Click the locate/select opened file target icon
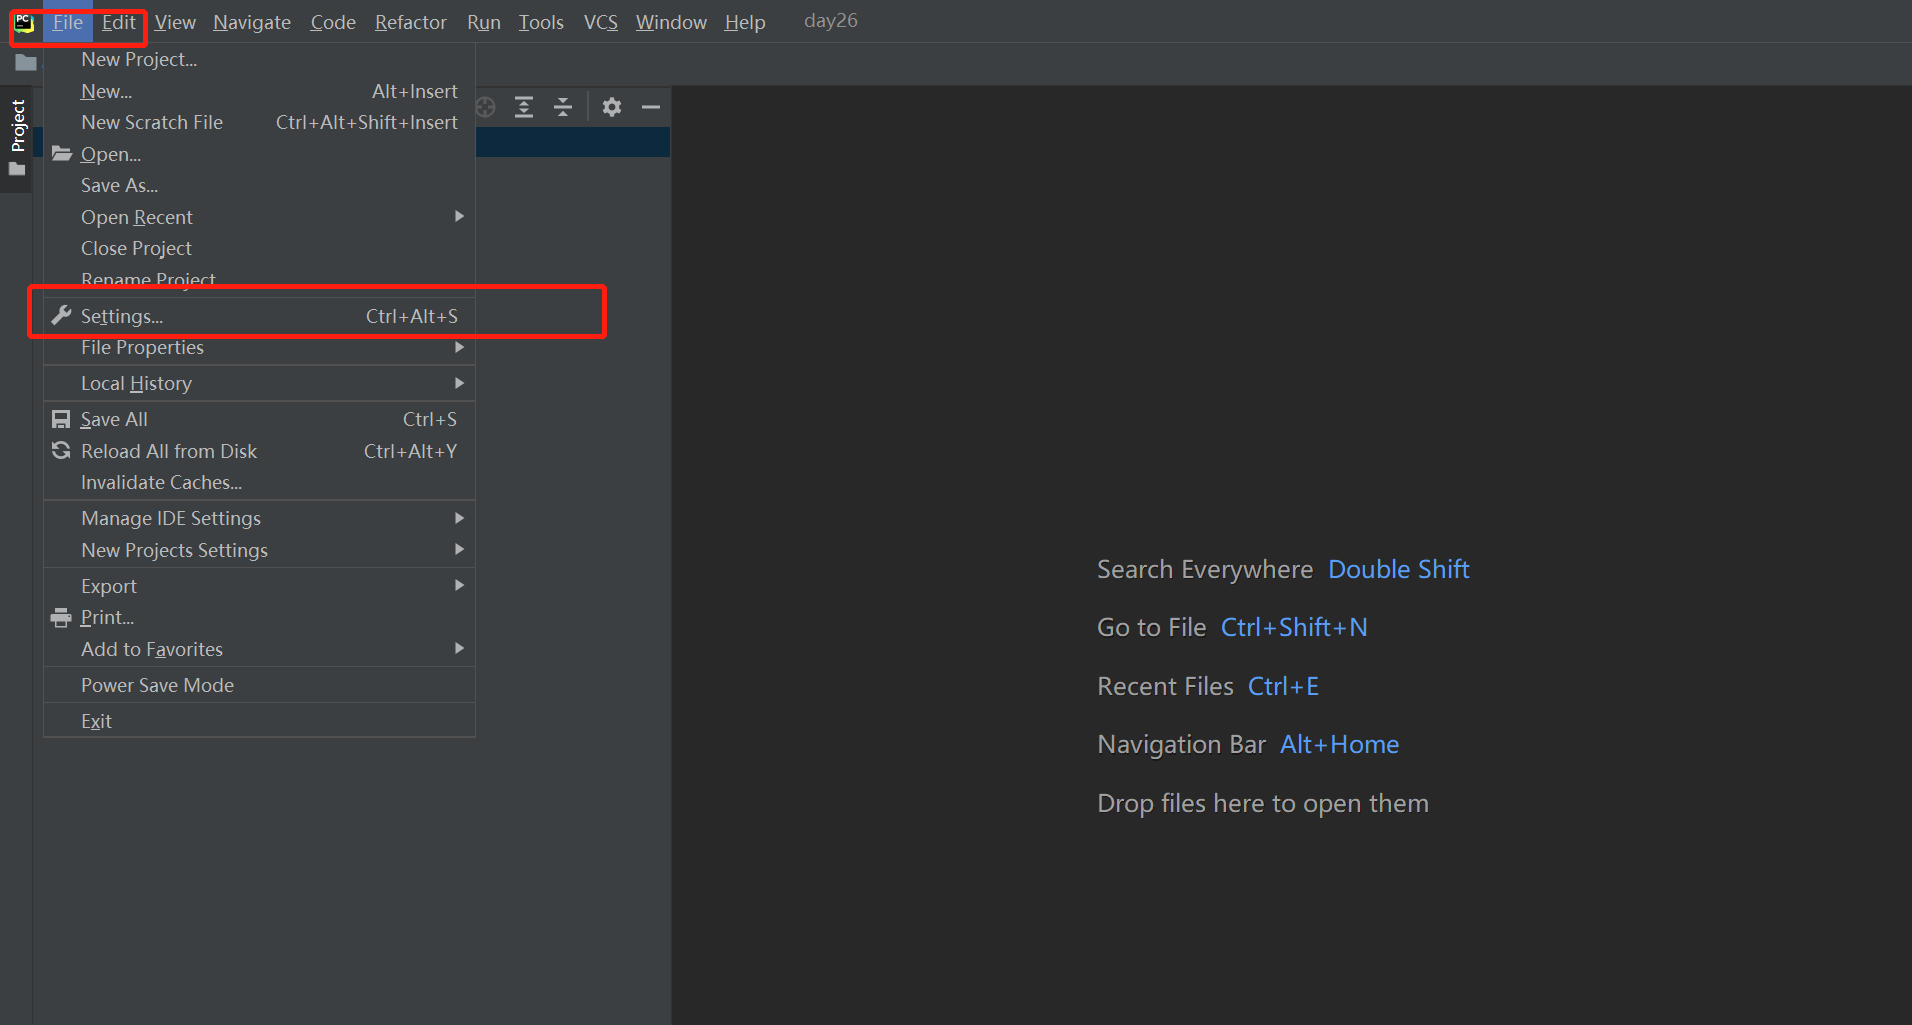 pyautogui.click(x=486, y=107)
